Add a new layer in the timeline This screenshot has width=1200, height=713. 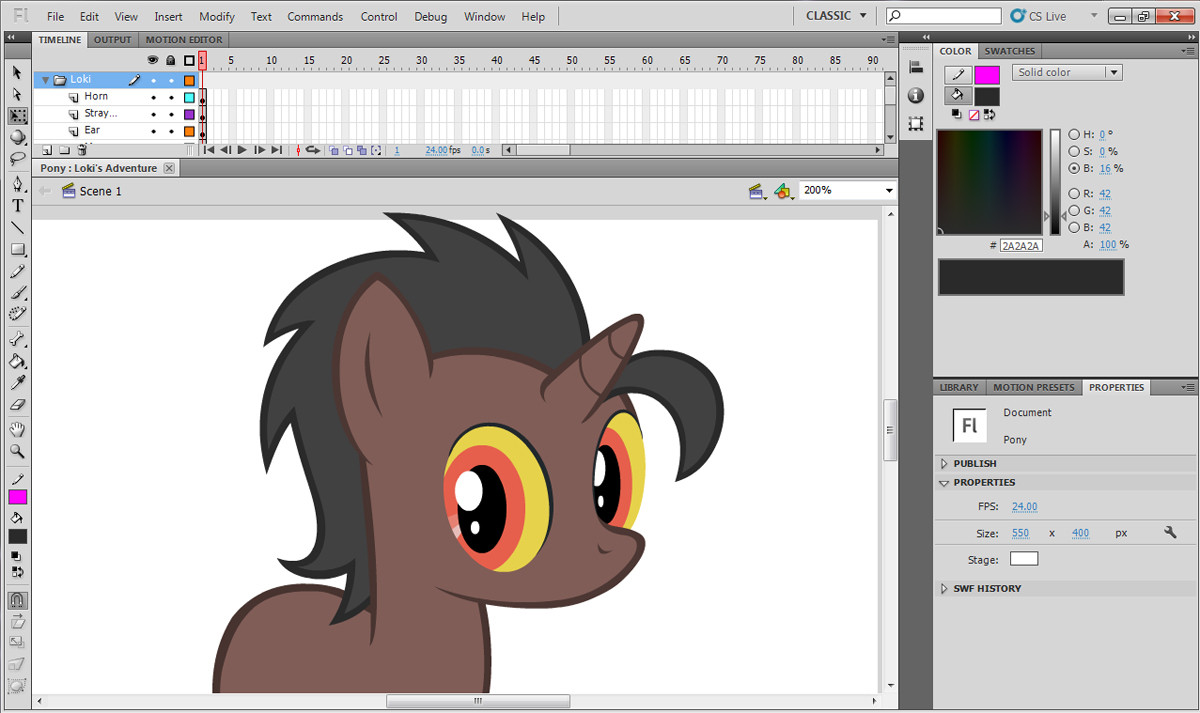(47, 150)
